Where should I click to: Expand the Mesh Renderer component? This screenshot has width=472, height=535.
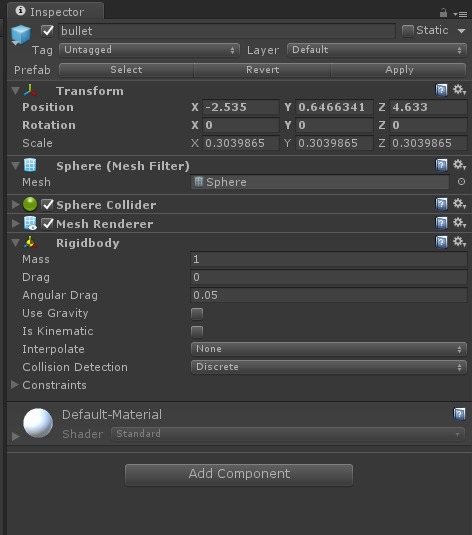click(15, 223)
